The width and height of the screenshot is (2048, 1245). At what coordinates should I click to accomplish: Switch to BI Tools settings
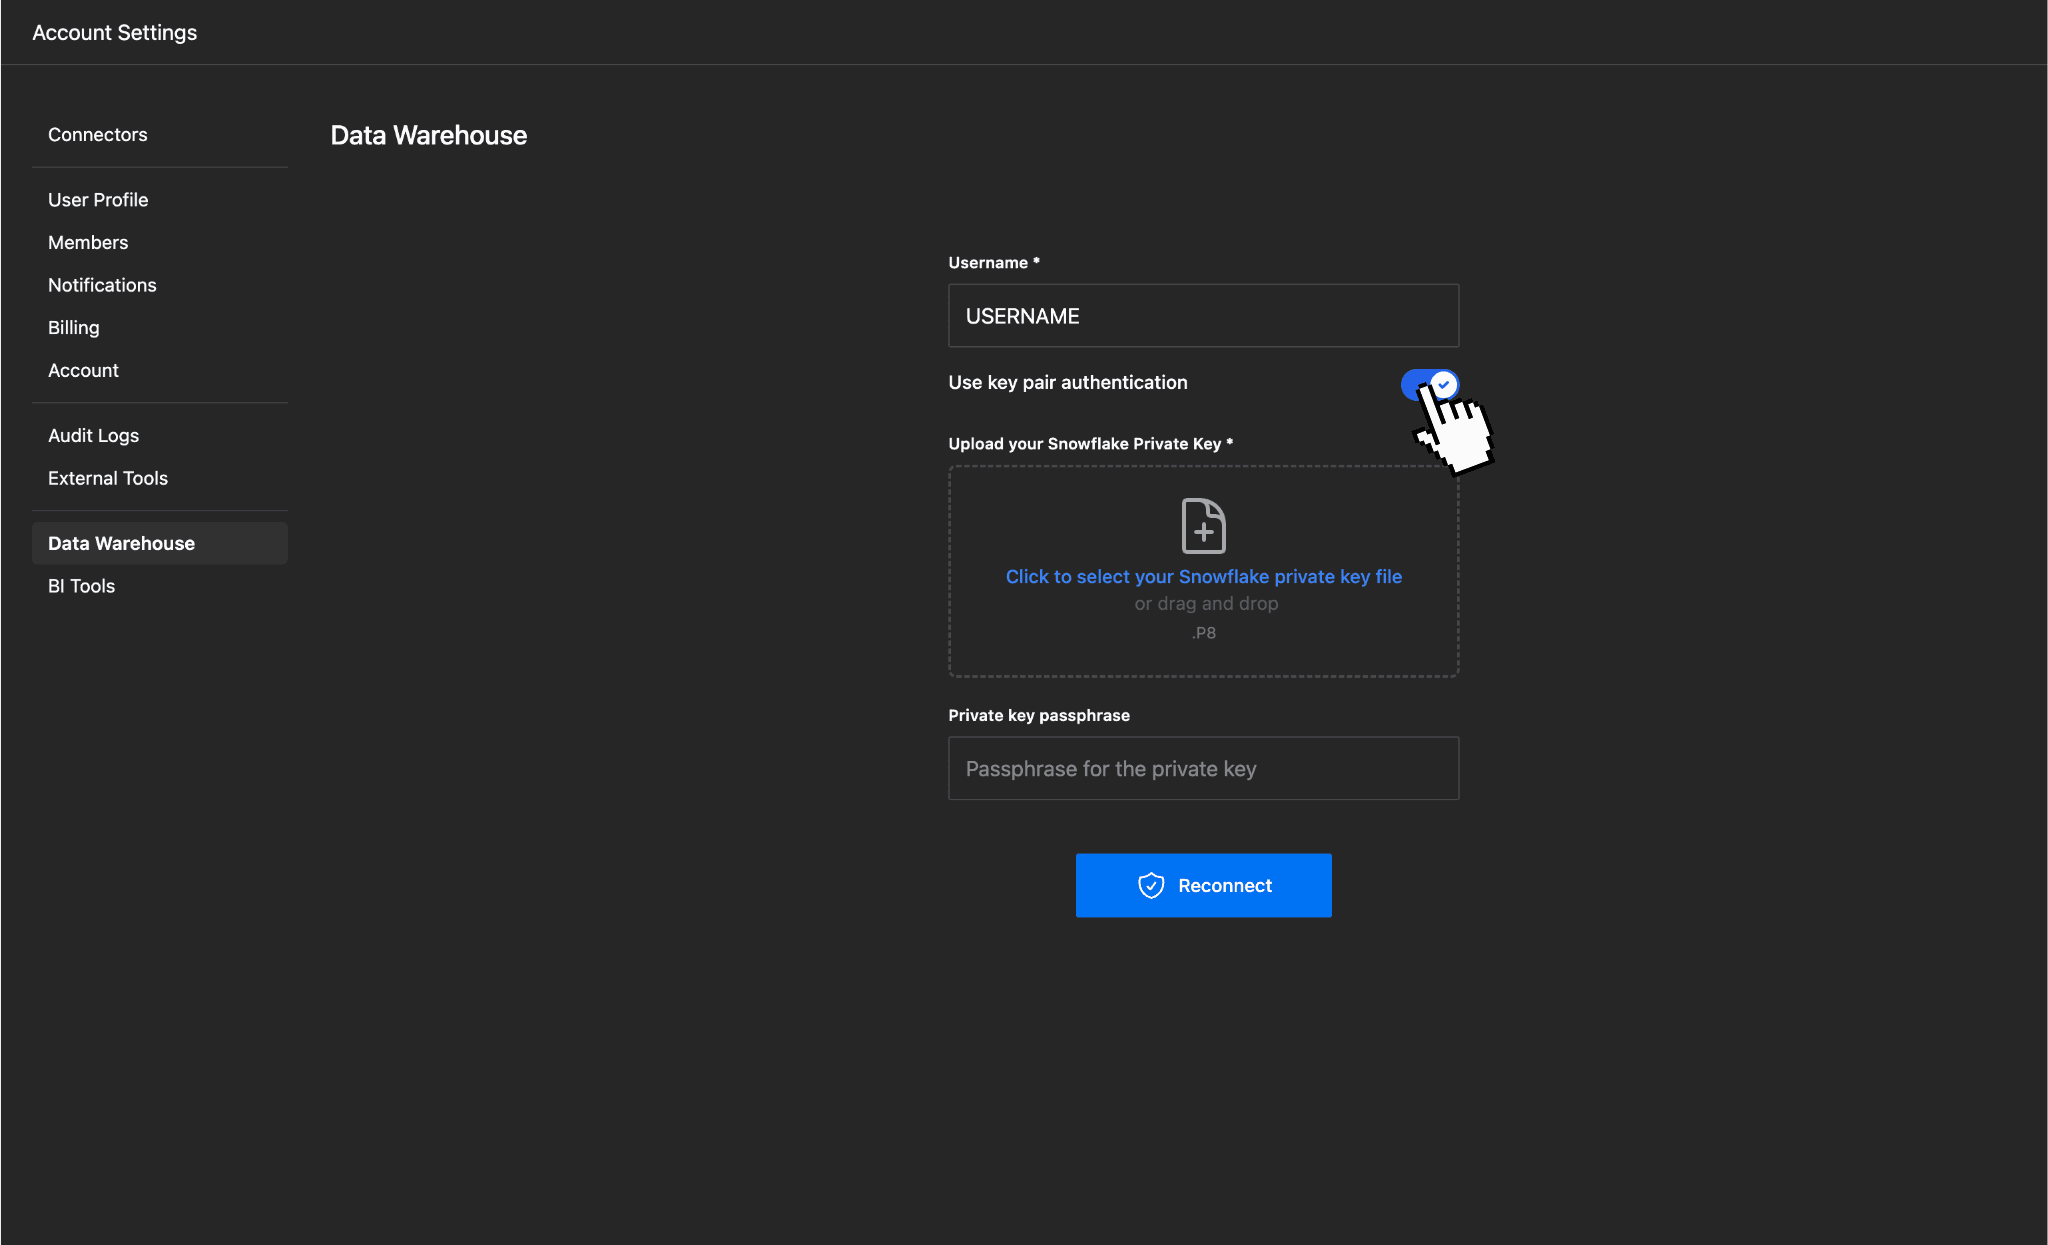(x=81, y=586)
